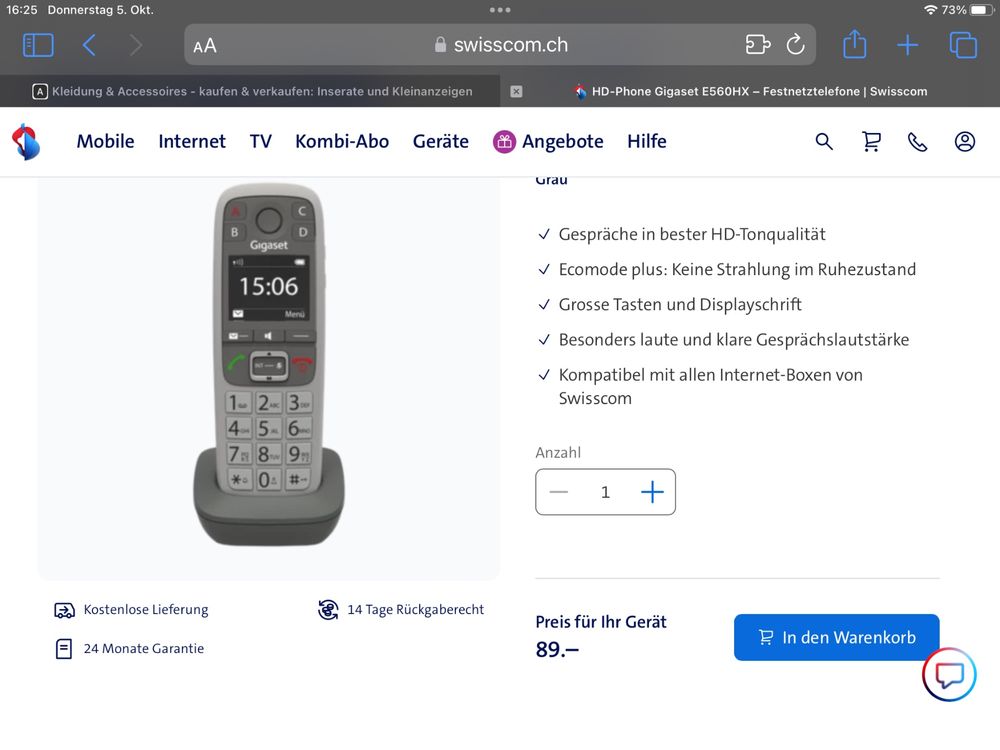Open the shopping cart icon
The width and height of the screenshot is (1000, 750).
[871, 141]
